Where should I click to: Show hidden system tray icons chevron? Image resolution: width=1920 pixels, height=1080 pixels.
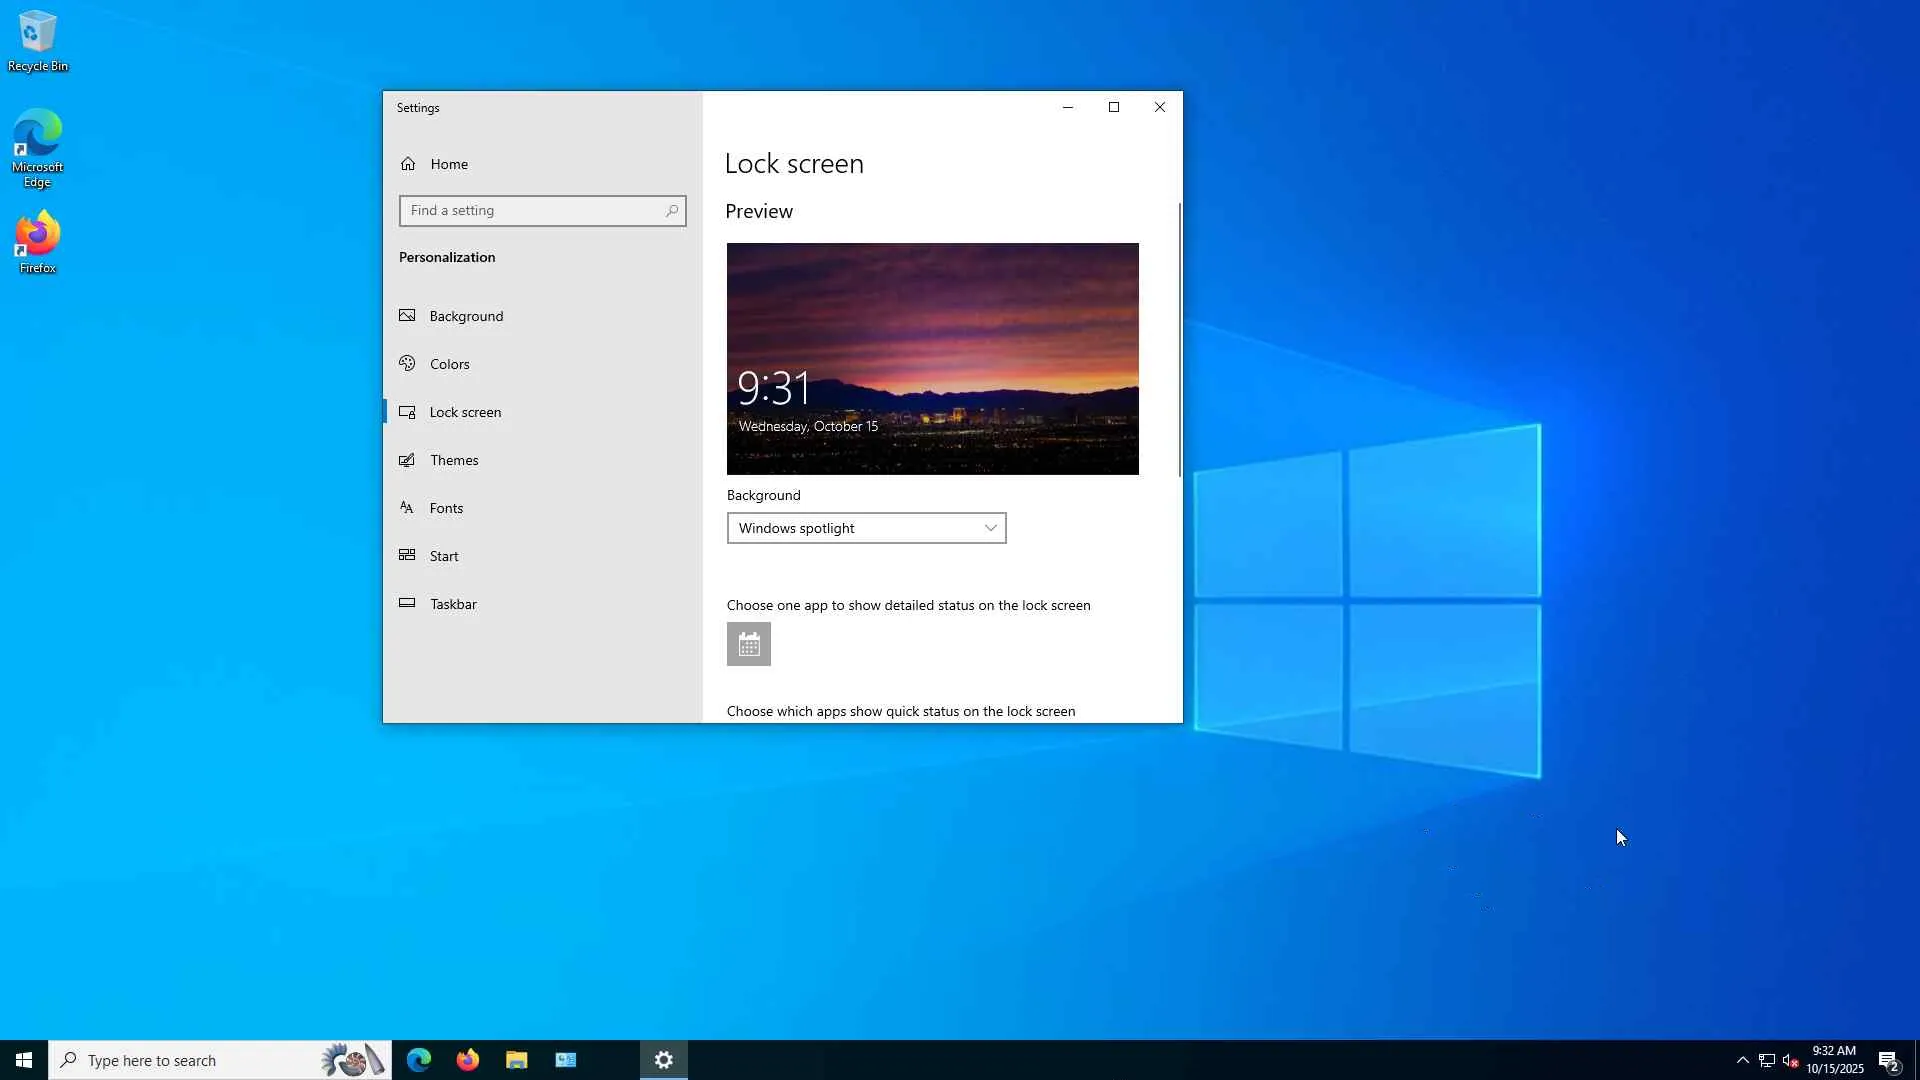click(x=1742, y=1060)
